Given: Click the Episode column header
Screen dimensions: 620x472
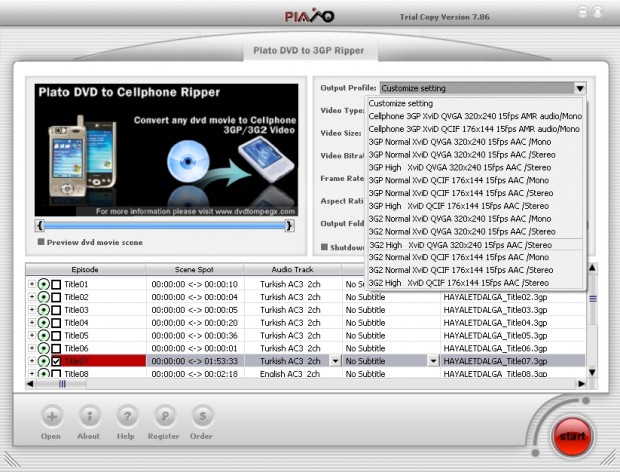Looking at the screenshot, I should click(85, 270).
